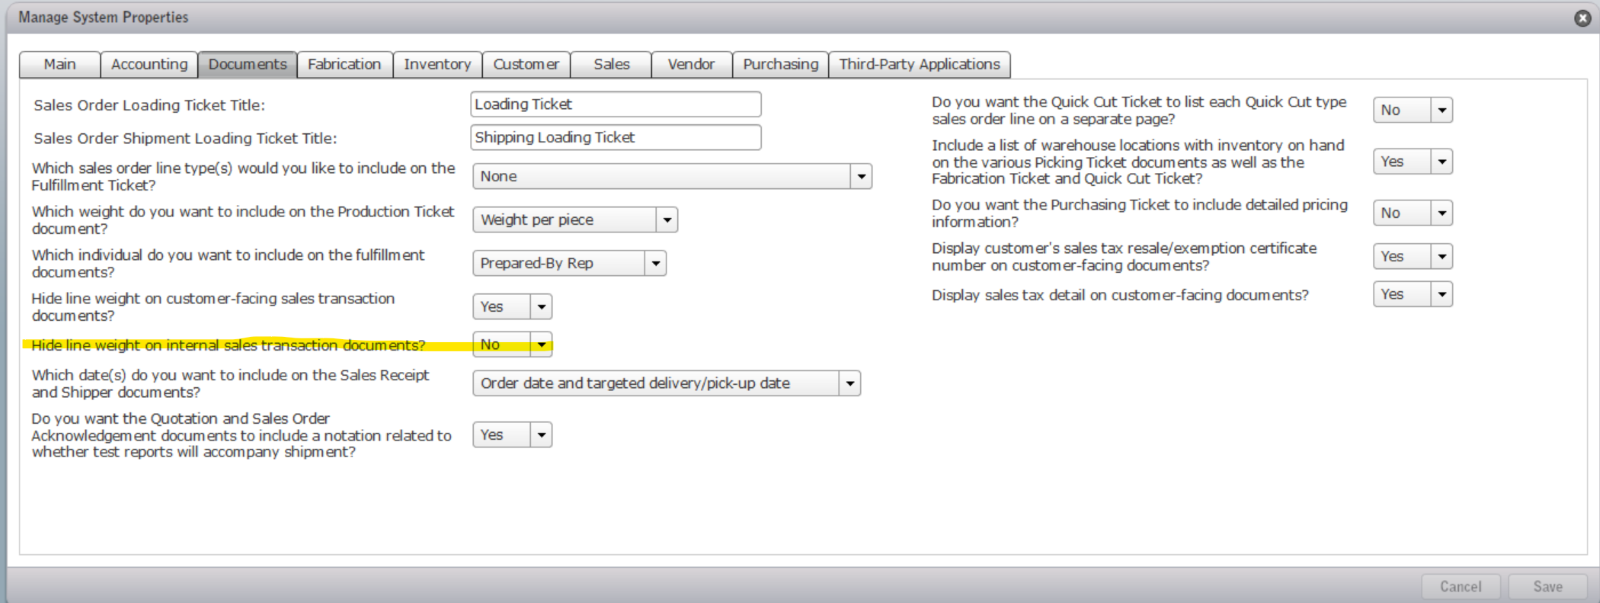Viewport: 1600px width, 603px height.
Task: Click the Save button
Action: point(1547,587)
